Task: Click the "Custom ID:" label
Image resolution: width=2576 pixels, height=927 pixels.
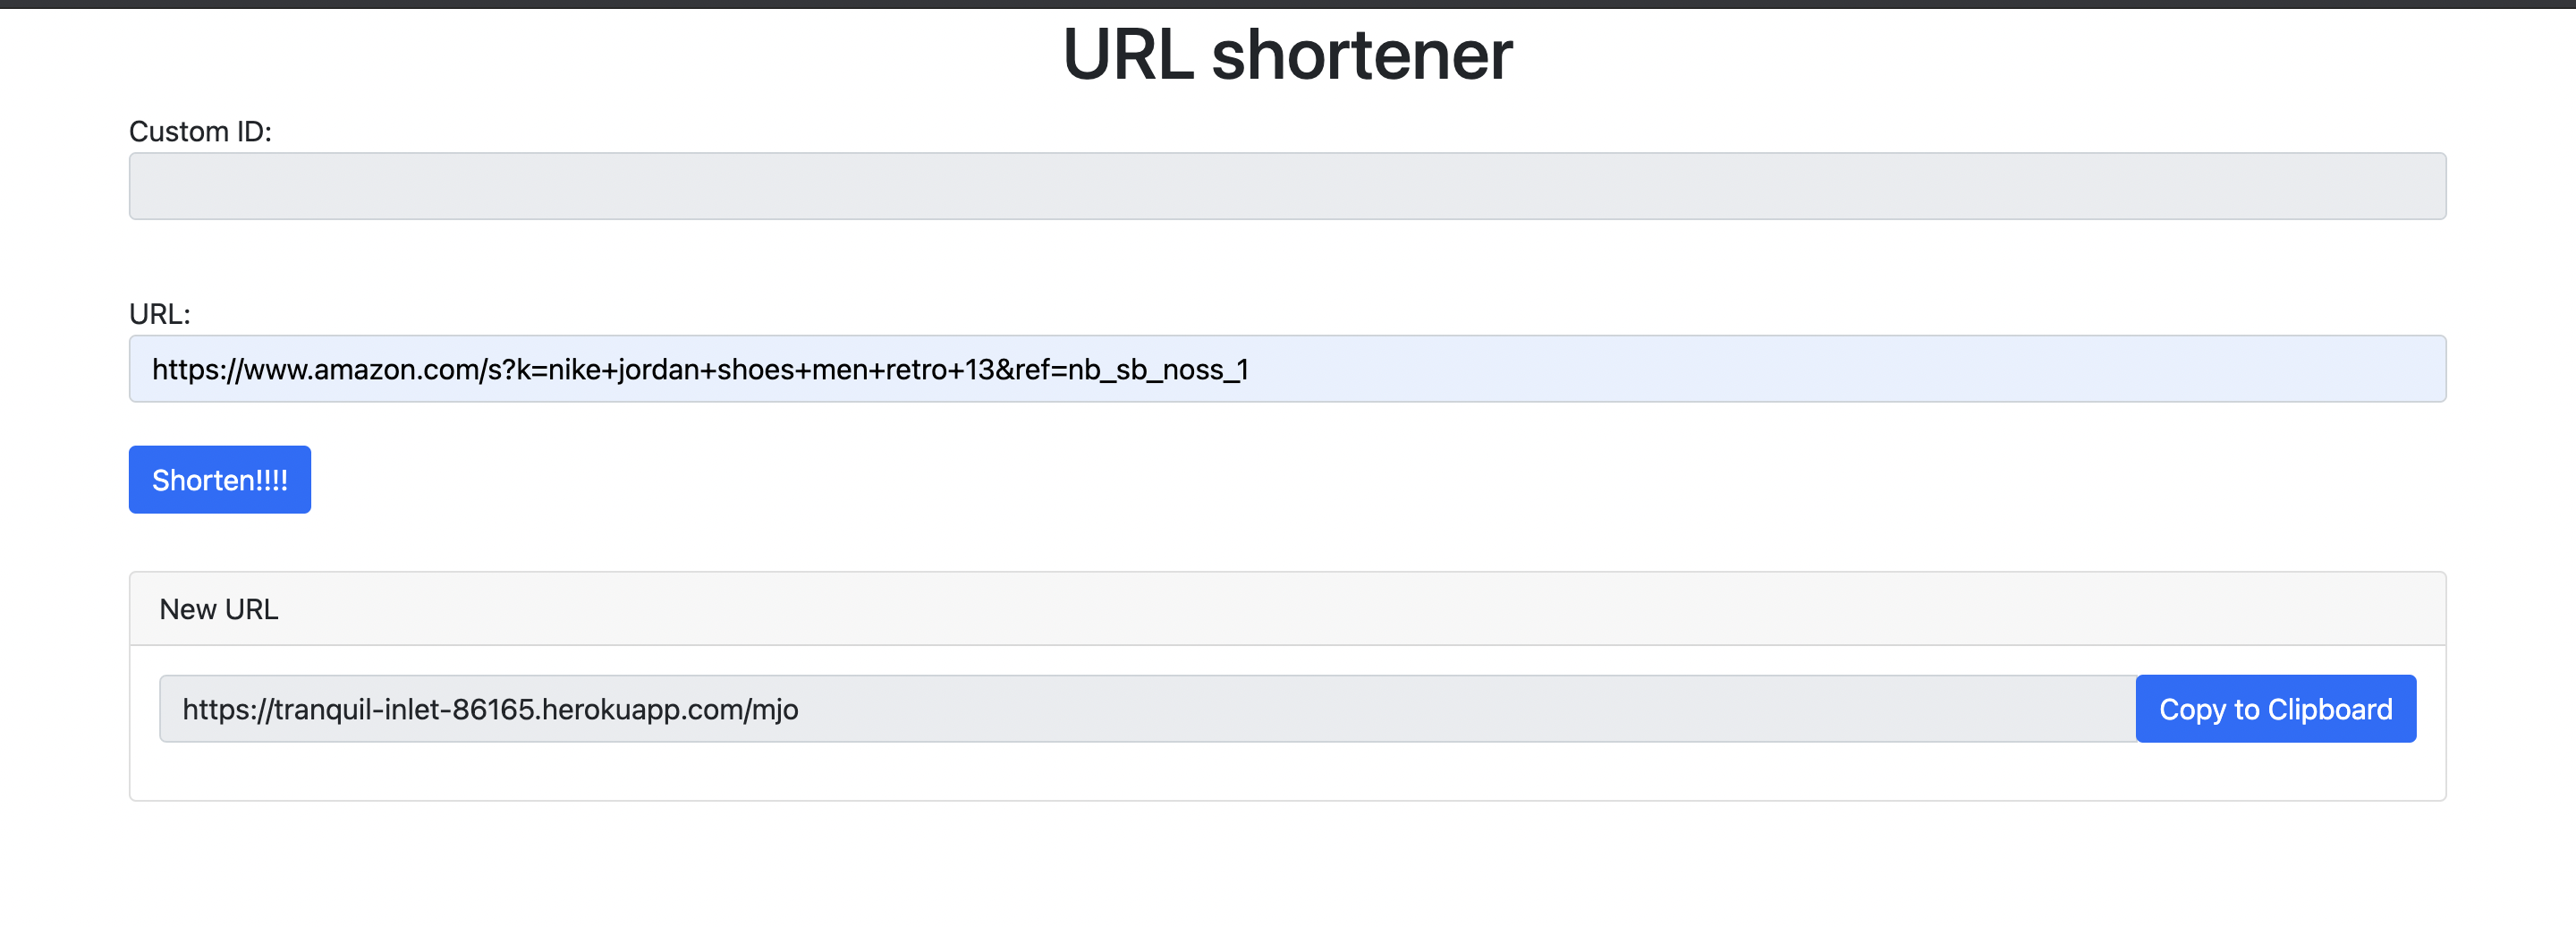Action: [200, 131]
